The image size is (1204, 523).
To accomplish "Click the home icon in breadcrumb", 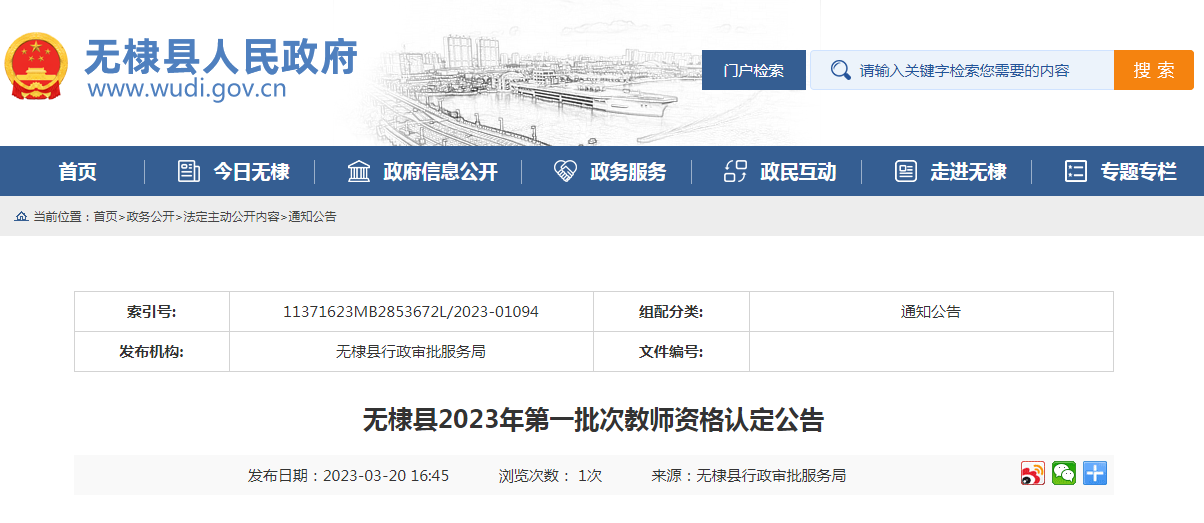I will [x=21, y=217].
